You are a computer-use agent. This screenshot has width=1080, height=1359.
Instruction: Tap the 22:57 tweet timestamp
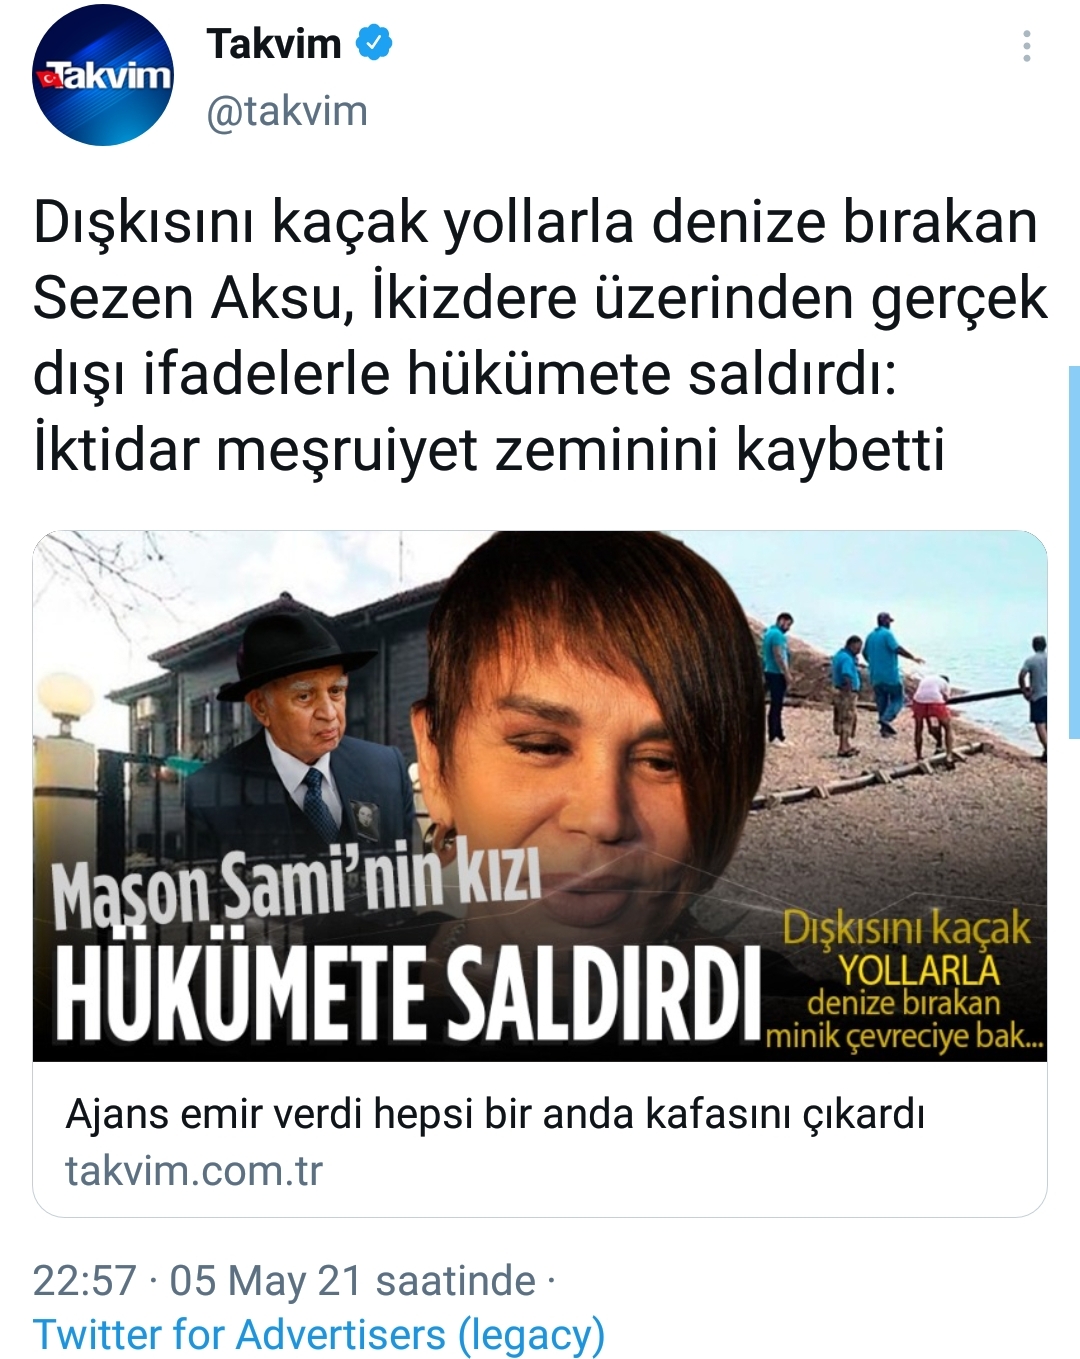pos(84,1280)
